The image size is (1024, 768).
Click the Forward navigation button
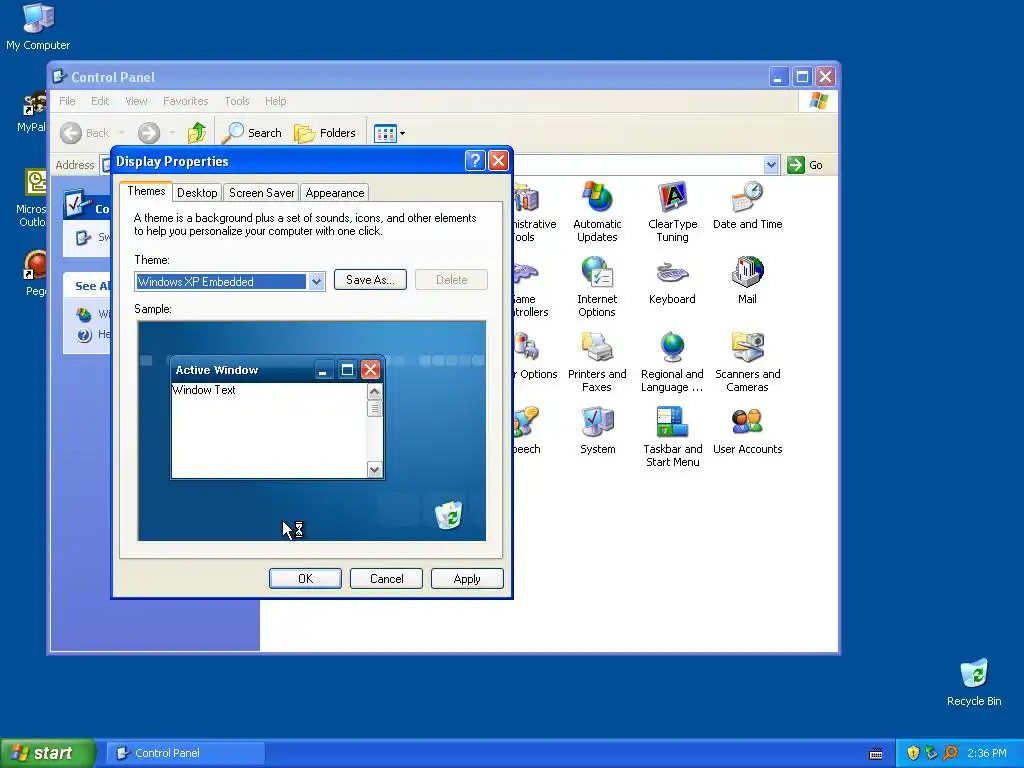click(x=149, y=133)
